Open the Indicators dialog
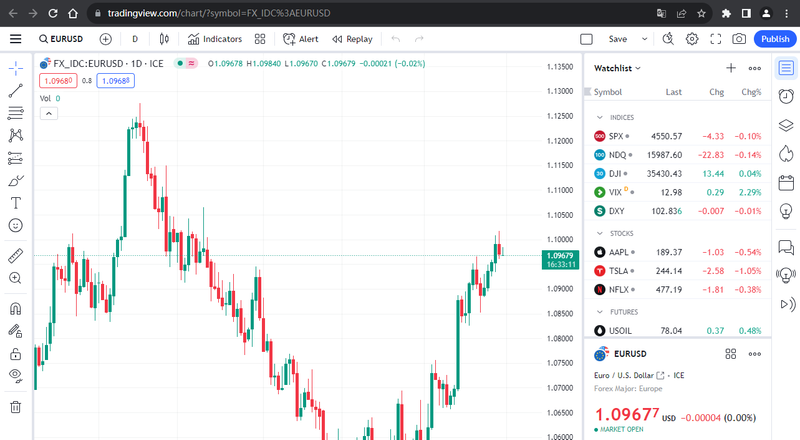 pos(215,39)
